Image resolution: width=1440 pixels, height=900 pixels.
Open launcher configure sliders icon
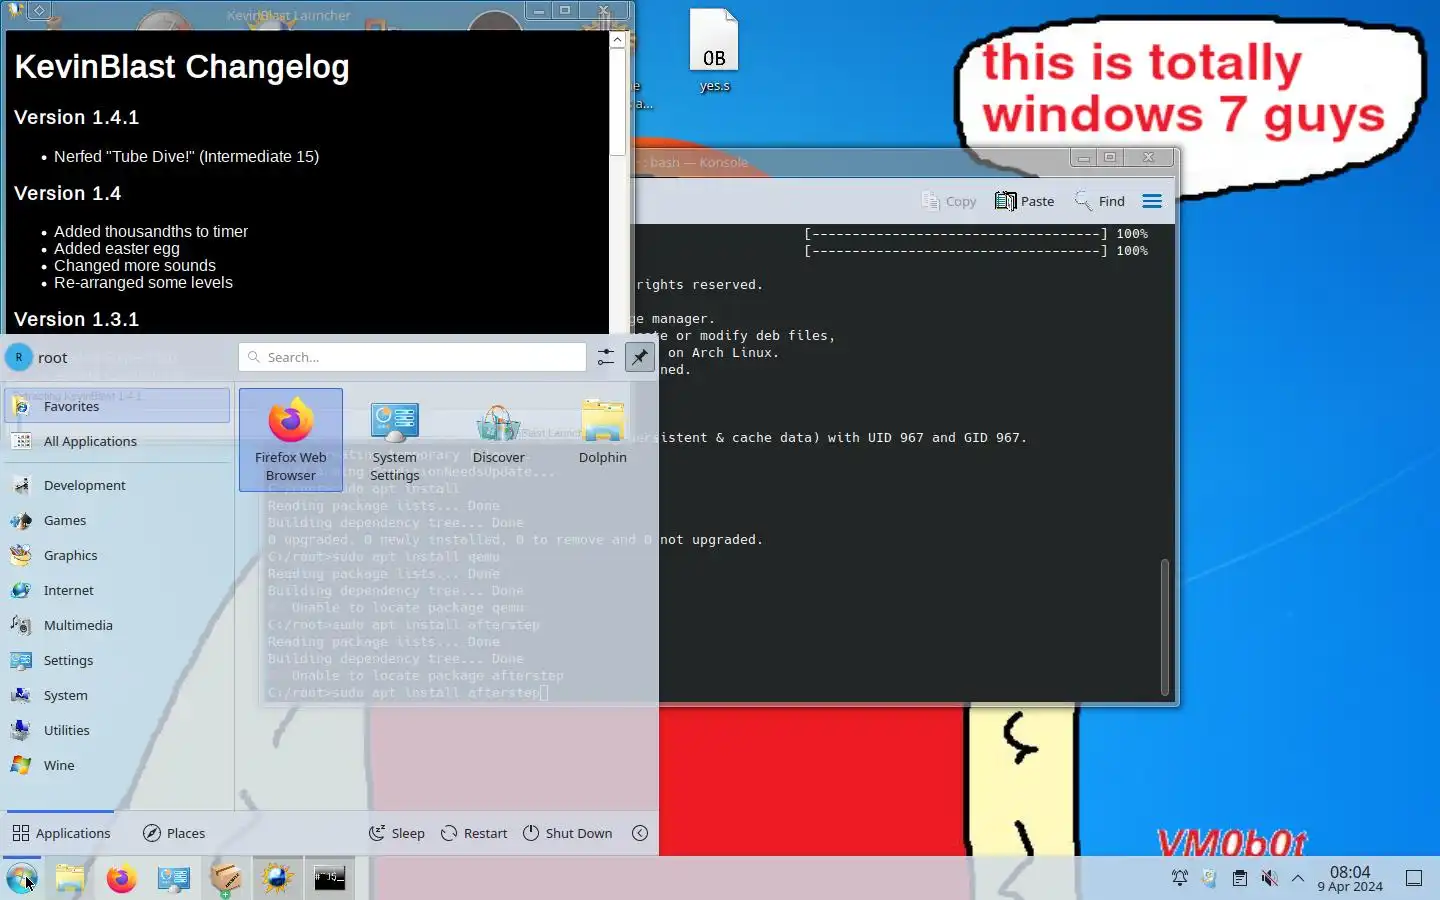pos(606,357)
